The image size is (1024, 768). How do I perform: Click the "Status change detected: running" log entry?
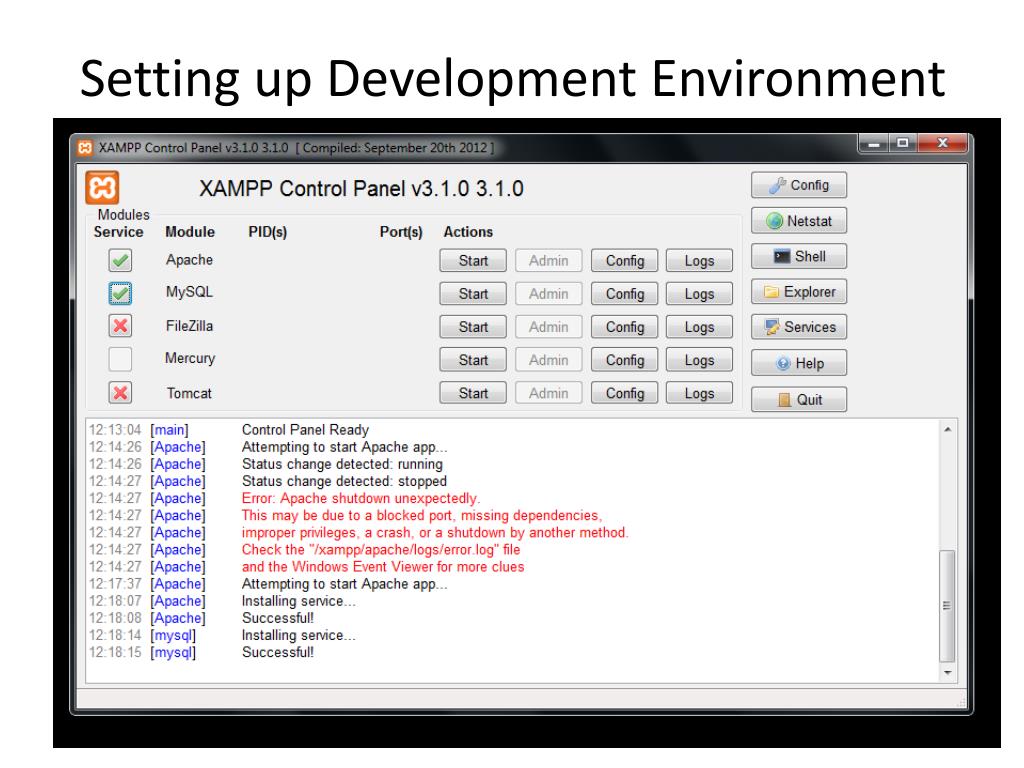[342, 464]
